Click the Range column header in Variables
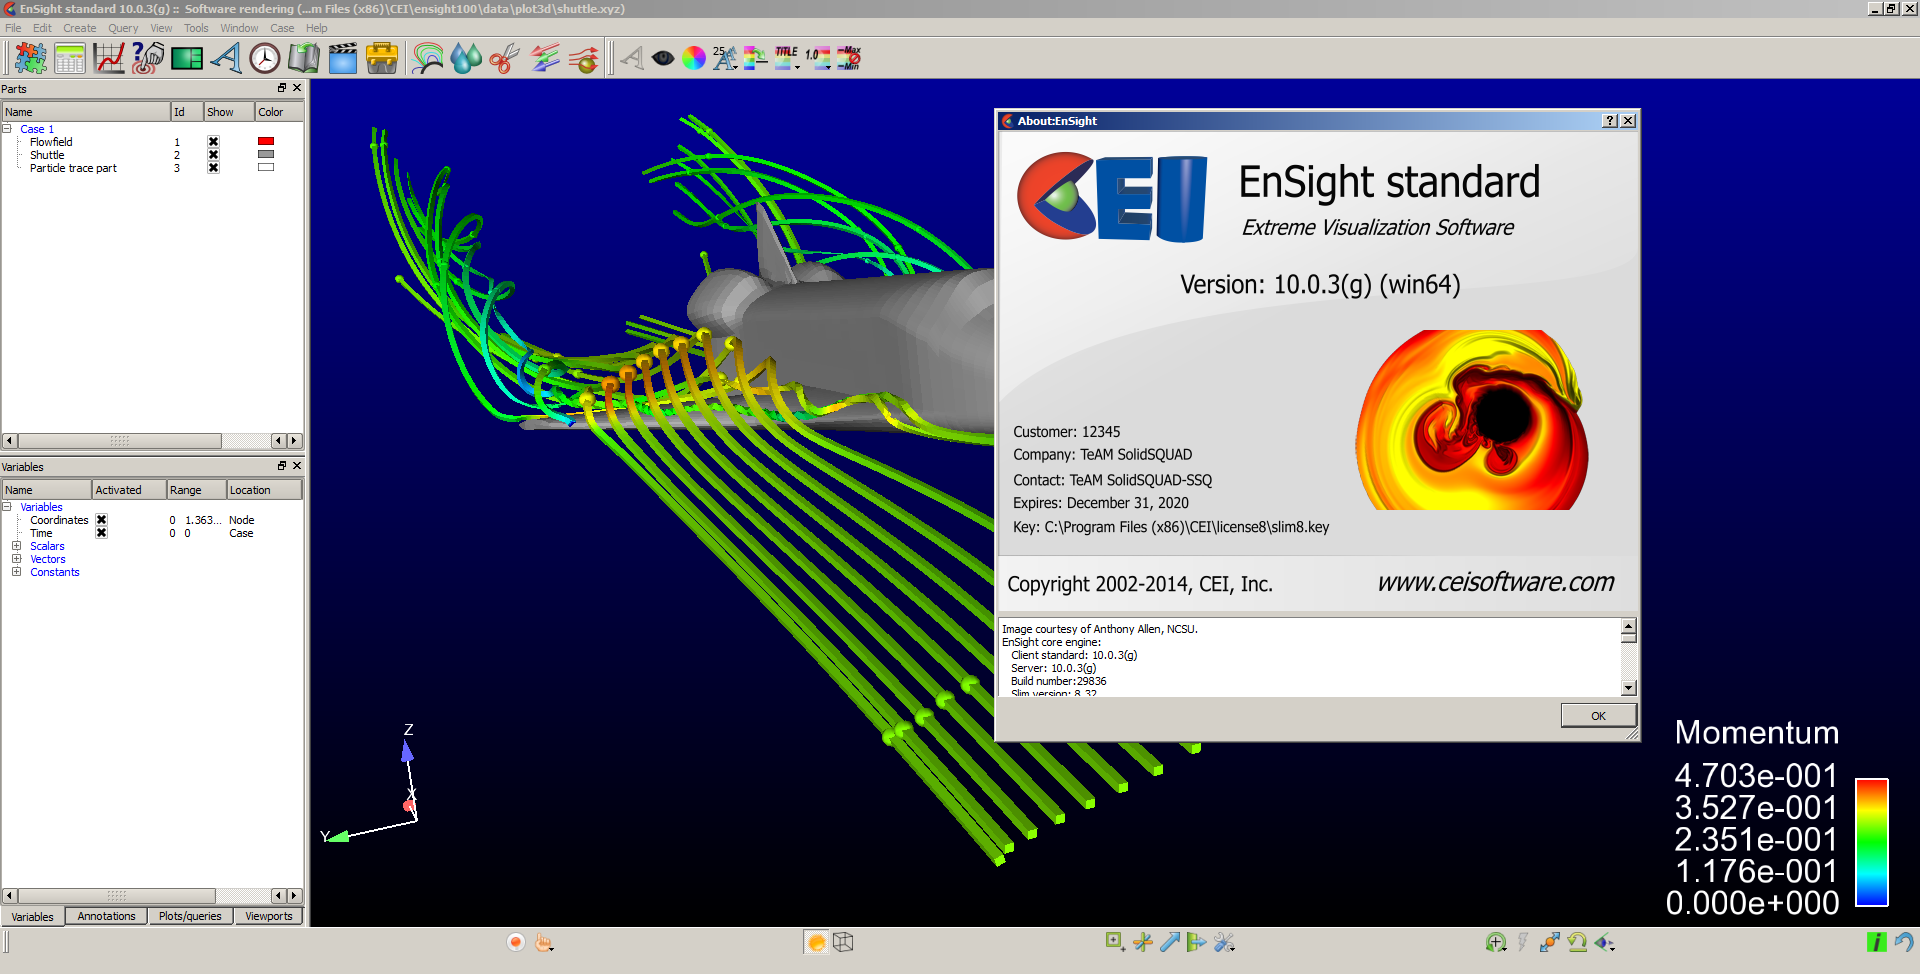 point(196,490)
